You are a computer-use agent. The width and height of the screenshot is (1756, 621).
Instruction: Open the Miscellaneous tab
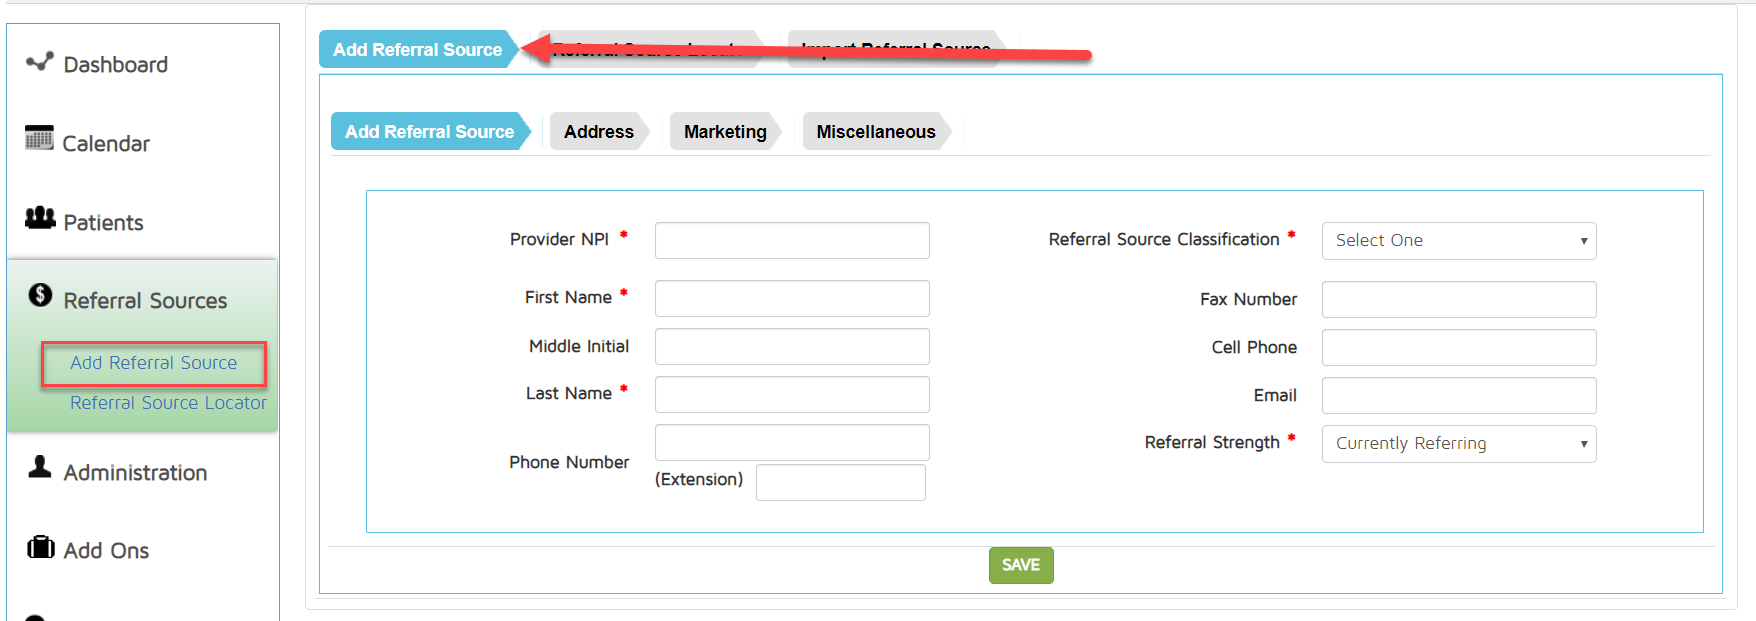[875, 132]
